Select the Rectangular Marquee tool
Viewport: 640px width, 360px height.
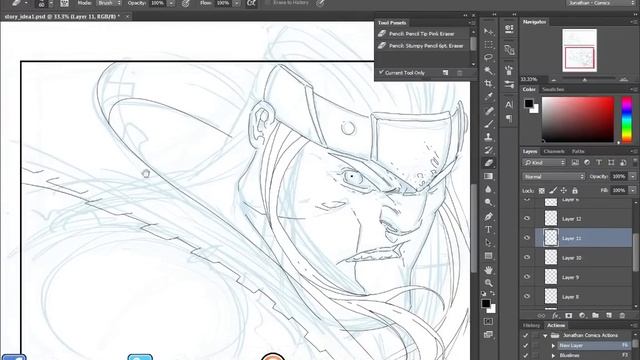(488, 44)
